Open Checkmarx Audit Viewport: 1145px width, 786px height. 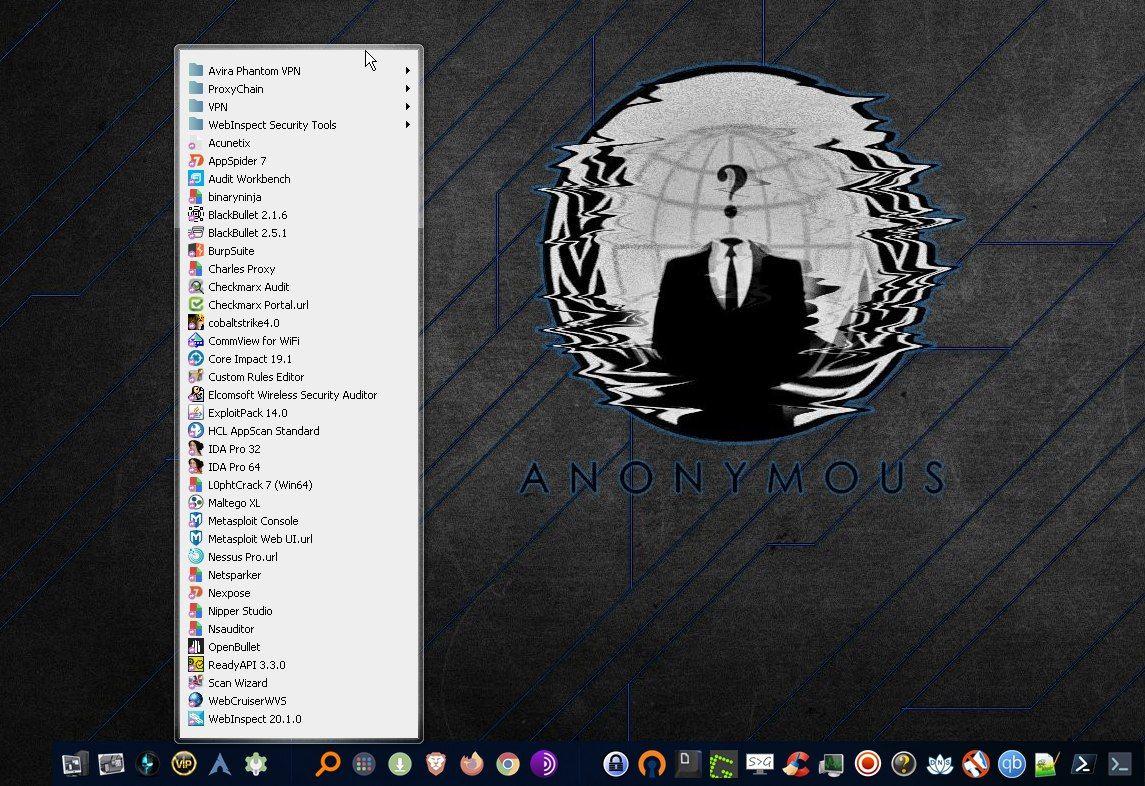point(299,287)
